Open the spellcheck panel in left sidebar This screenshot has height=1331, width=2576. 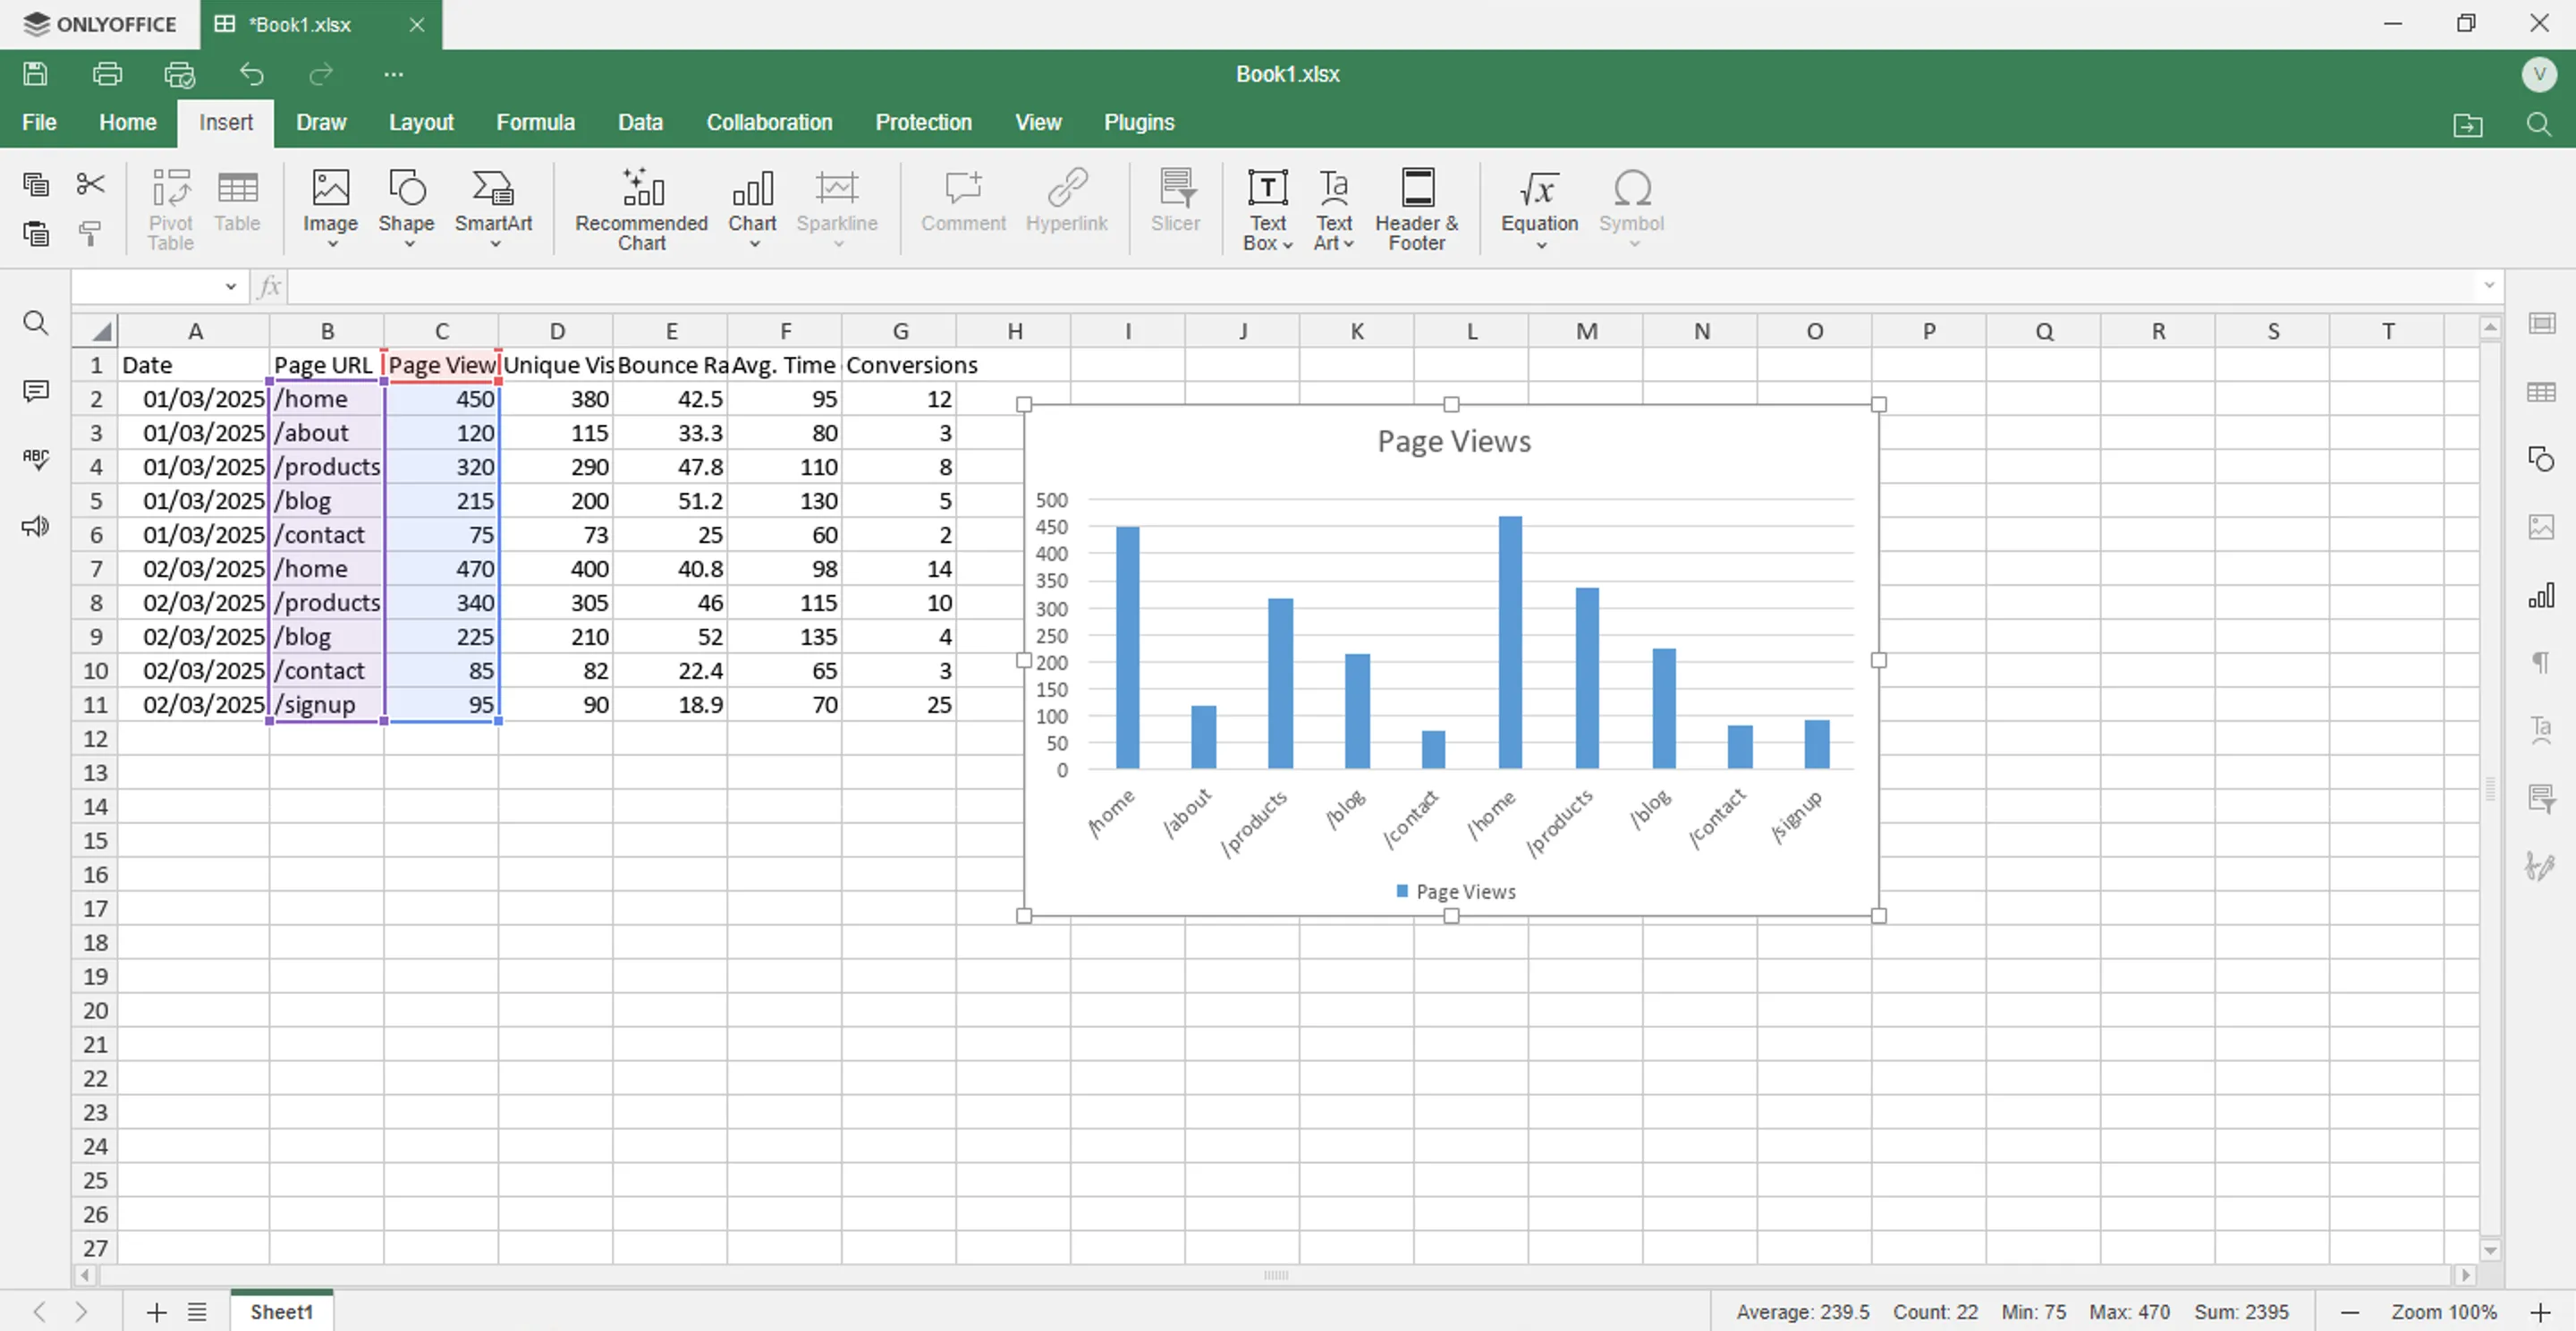36,459
